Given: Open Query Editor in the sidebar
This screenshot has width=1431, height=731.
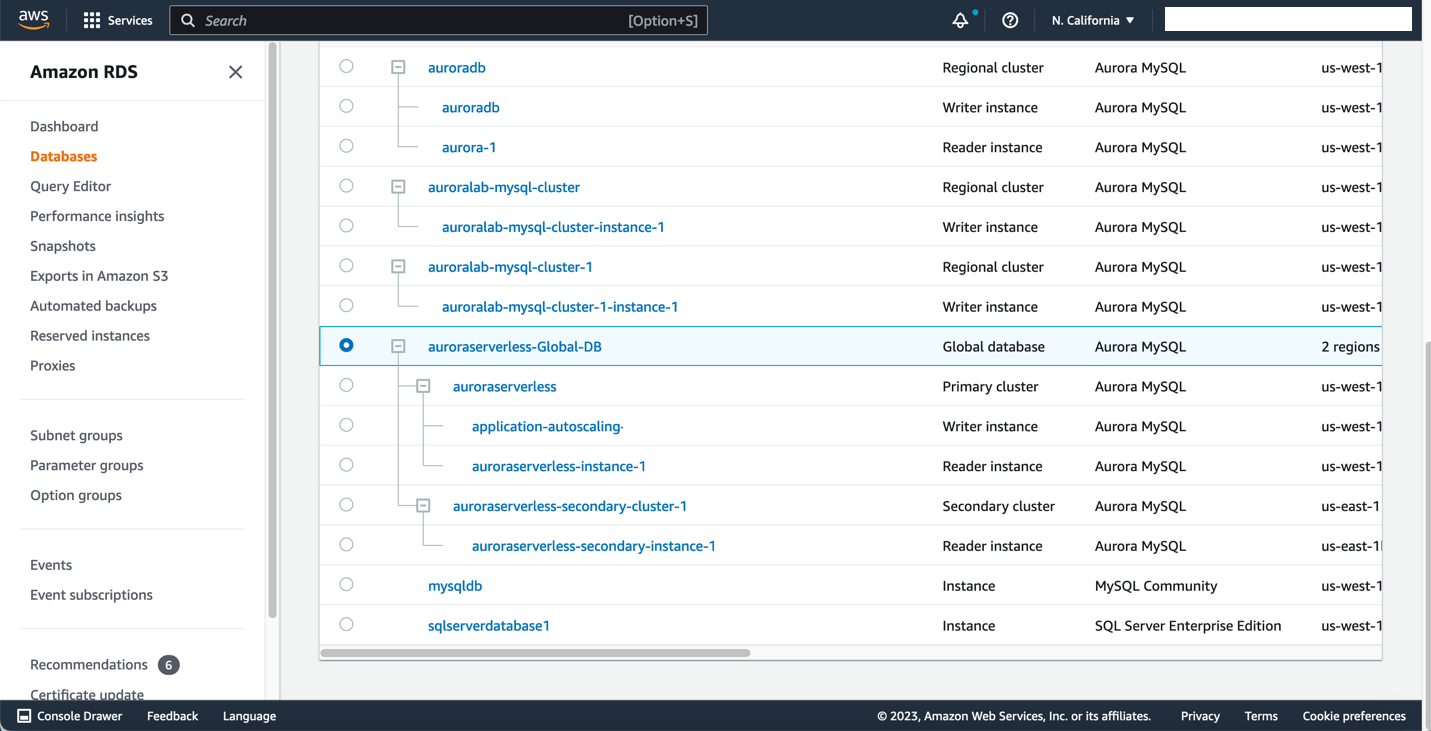Looking at the screenshot, I should click(x=70, y=186).
